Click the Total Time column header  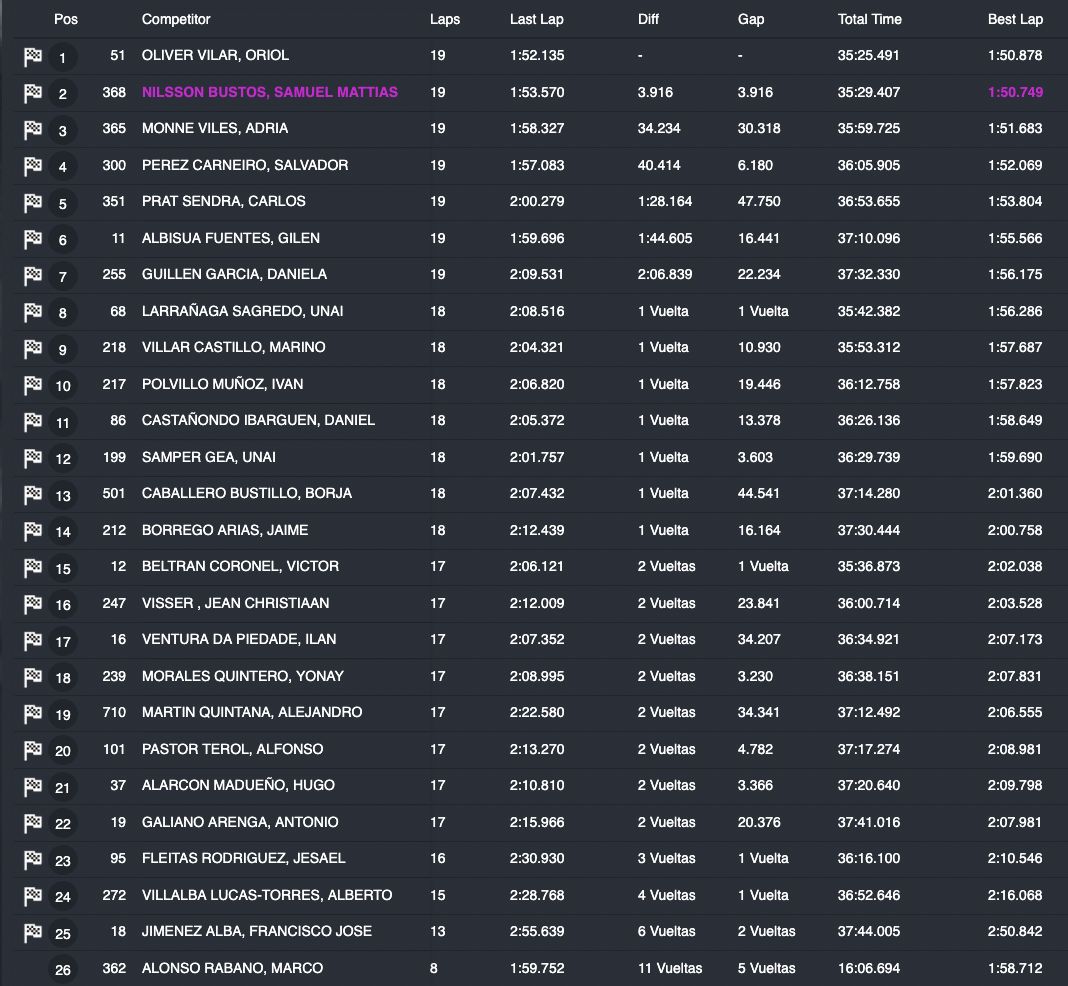point(869,19)
